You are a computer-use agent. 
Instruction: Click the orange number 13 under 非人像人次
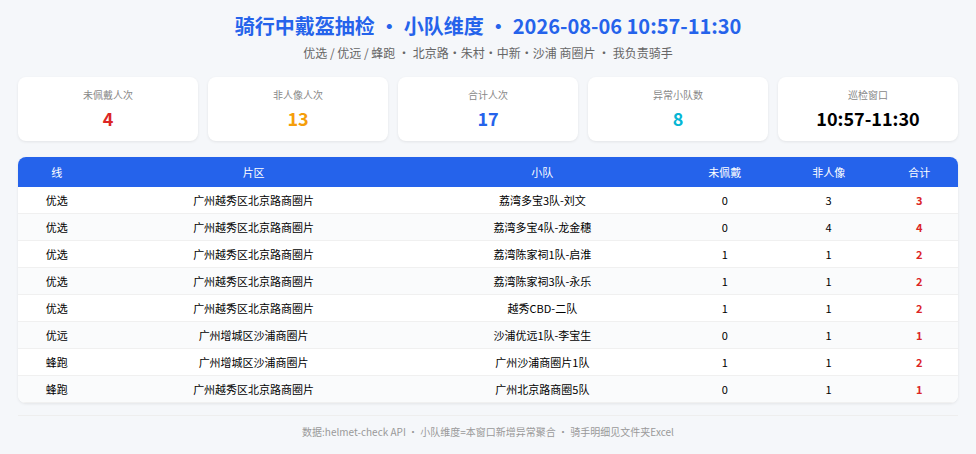tap(298, 120)
